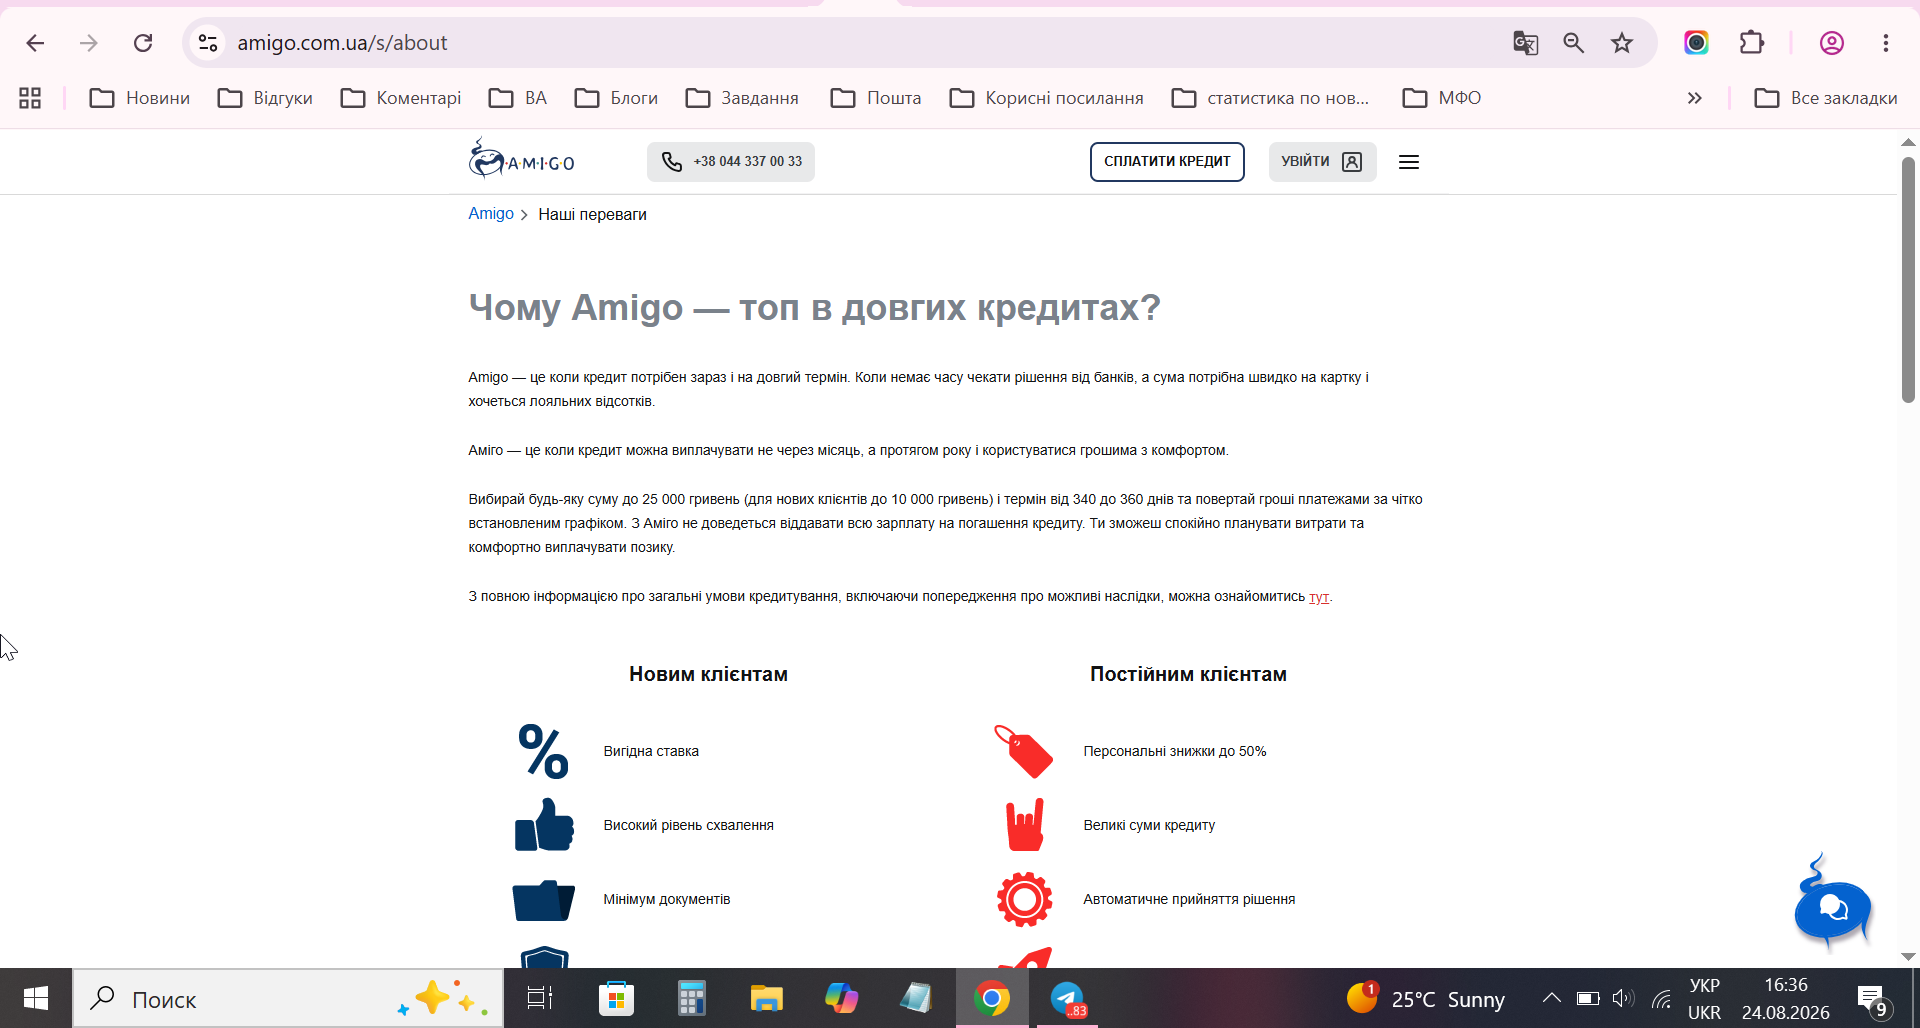Click the Amigo logo
Image resolution: width=1920 pixels, height=1028 pixels.
(522, 159)
